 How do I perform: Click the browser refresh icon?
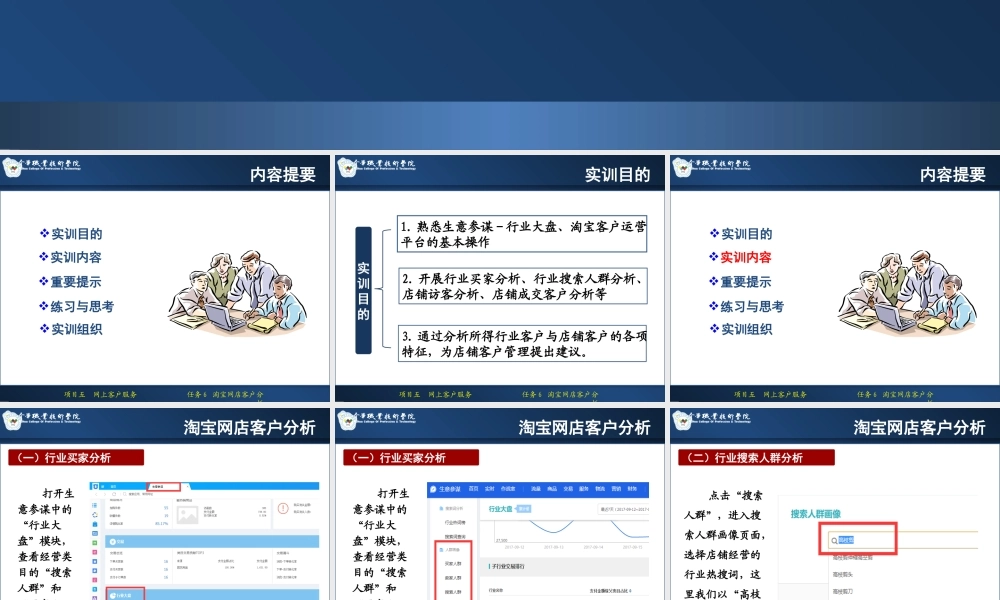click(115, 494)
